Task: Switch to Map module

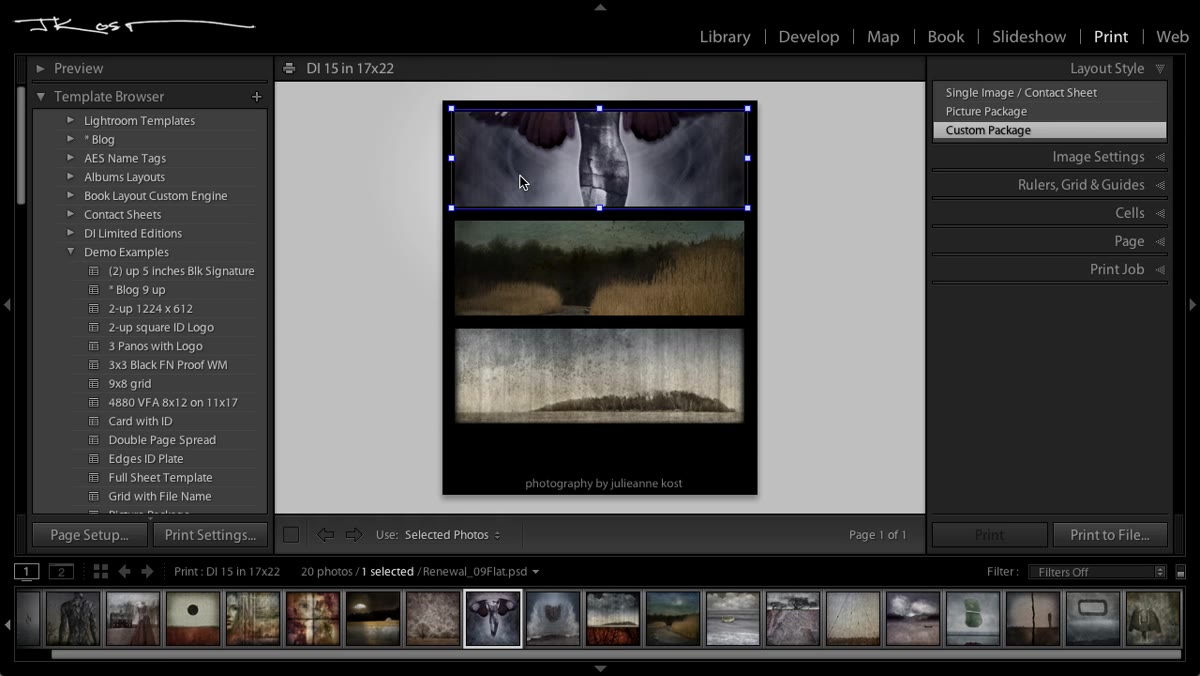Action: point(883,37)
